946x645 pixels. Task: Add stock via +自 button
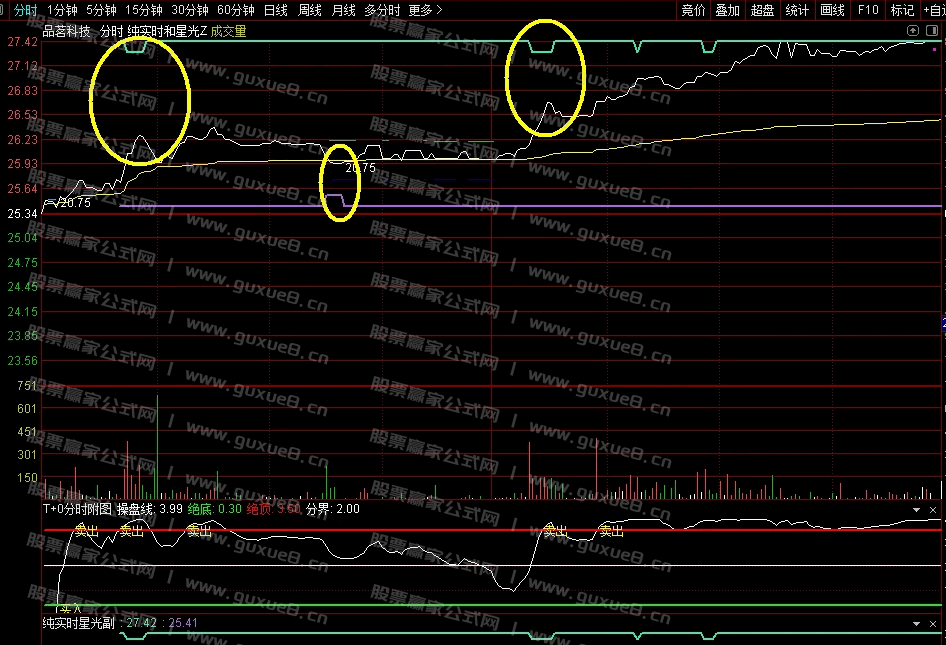click(x=933, y=10)
